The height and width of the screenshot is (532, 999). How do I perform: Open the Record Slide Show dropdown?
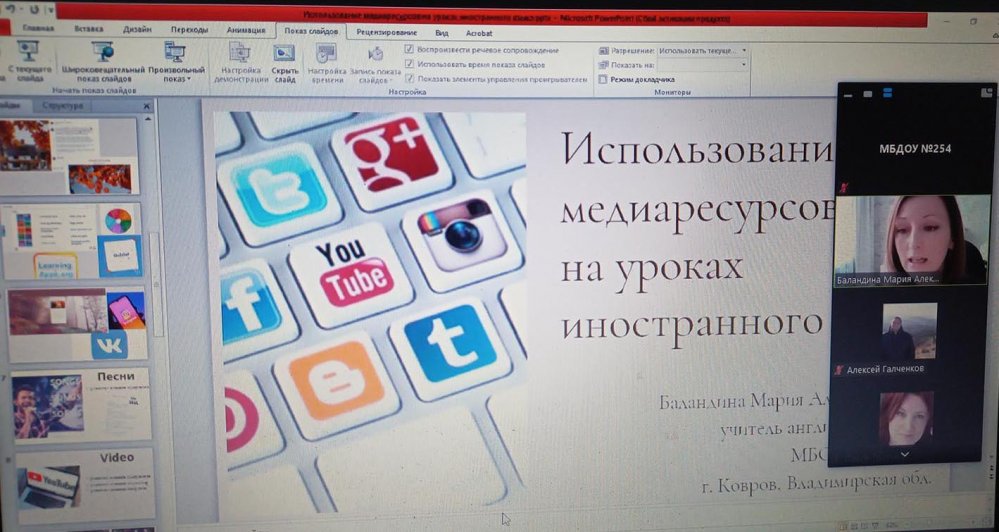click(x=375, y=62)
